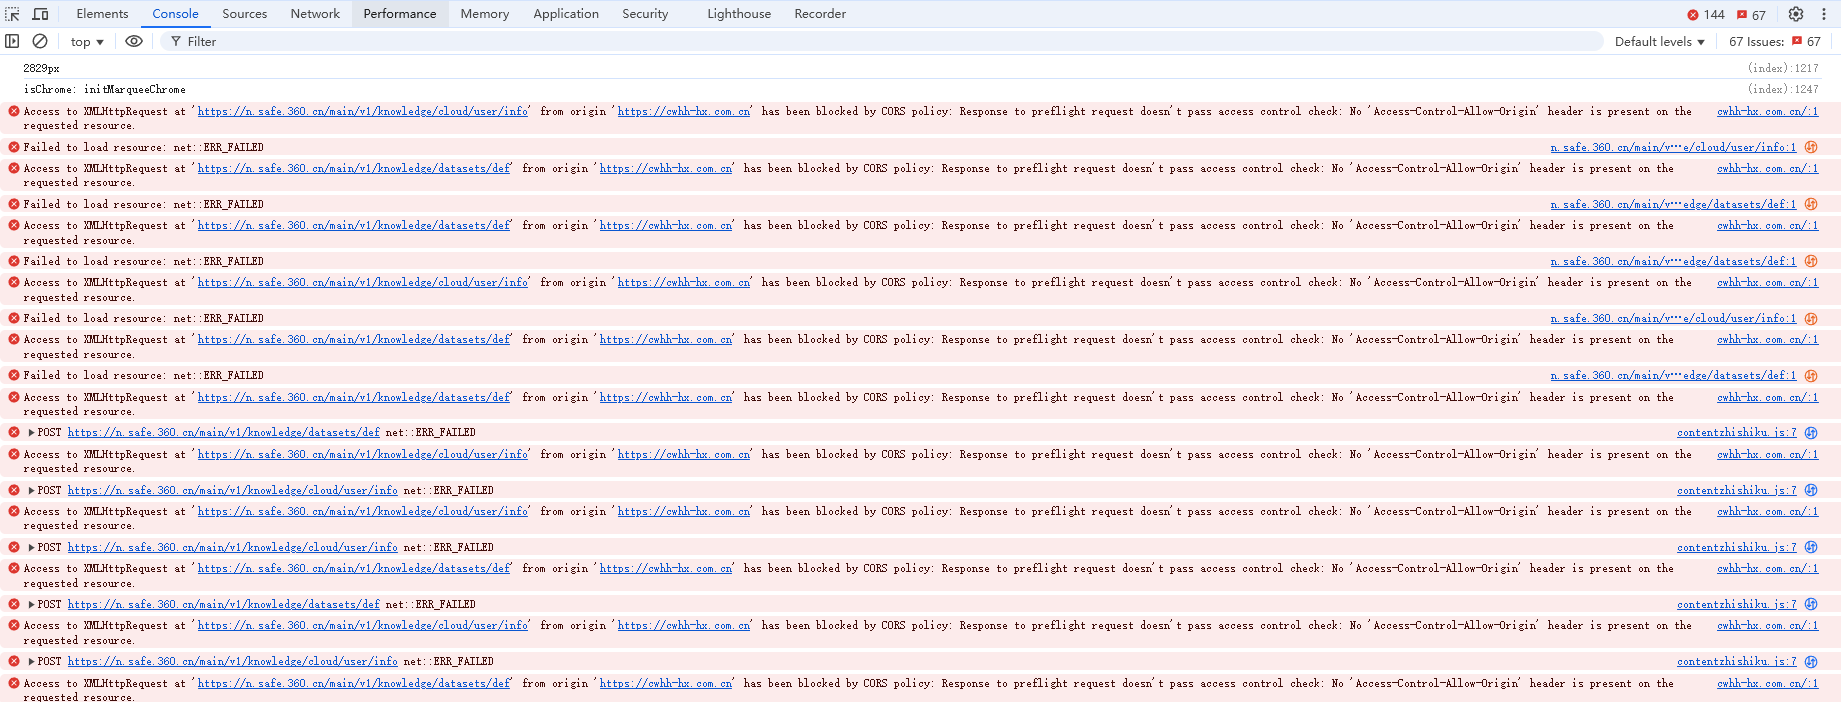Click the eye icon to create live expression
Viewport: 1841px width, 702px height.
point(134,41)
